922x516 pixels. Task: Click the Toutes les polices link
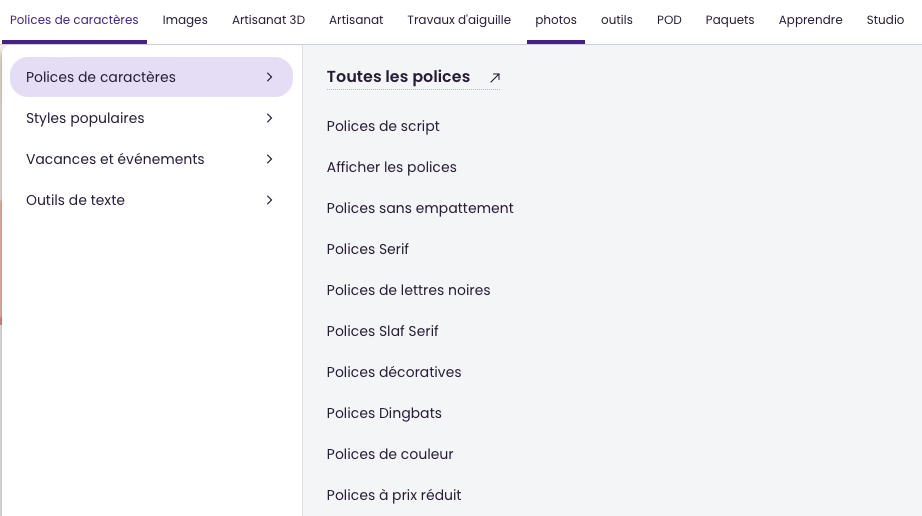pyautogui.click(x=398, y=77)
